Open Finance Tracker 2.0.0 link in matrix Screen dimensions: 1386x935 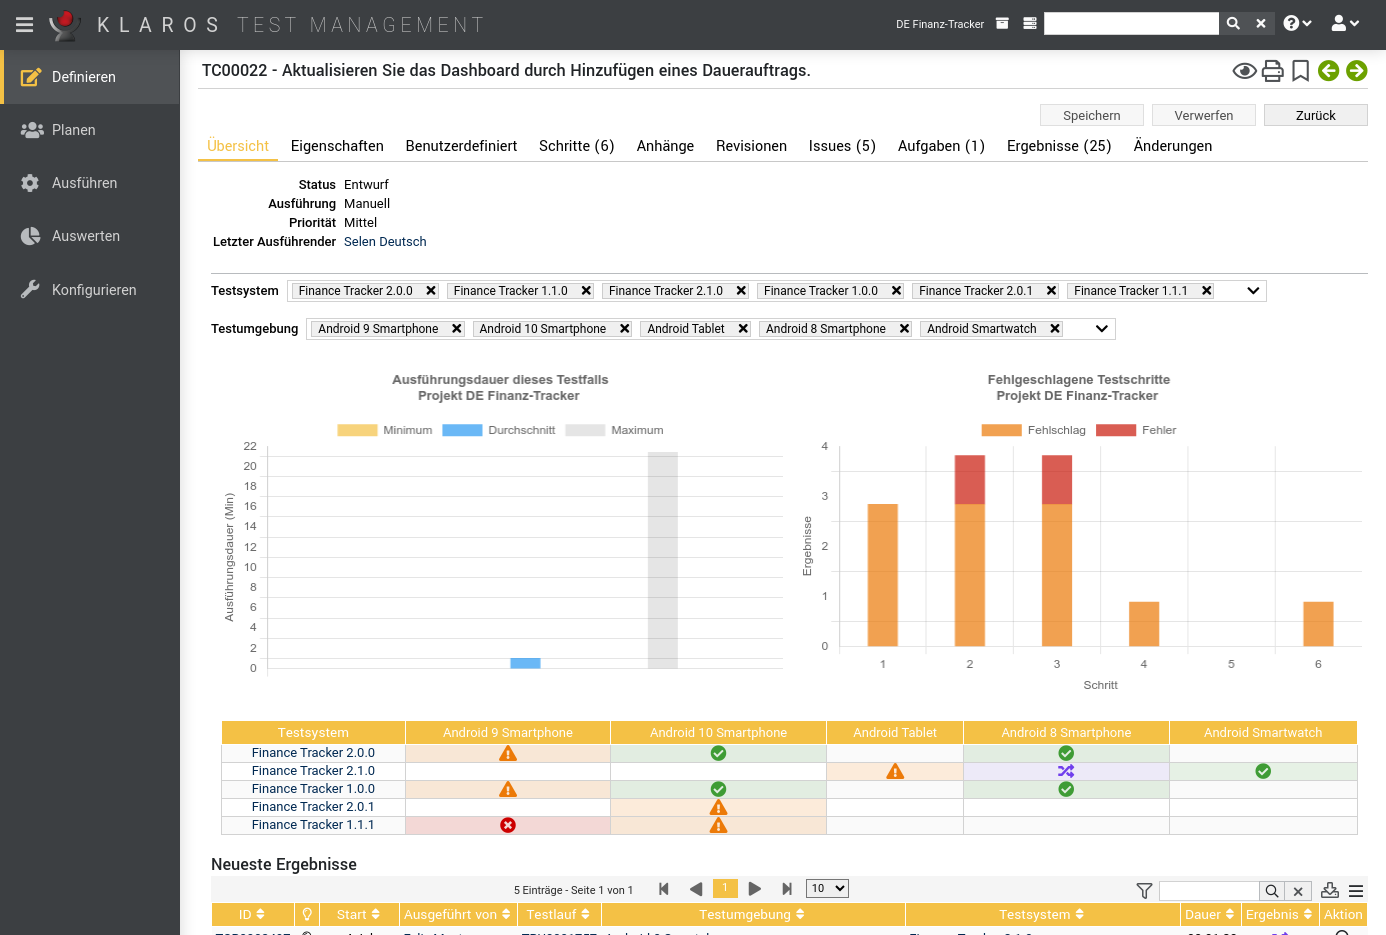coord(313,753)
